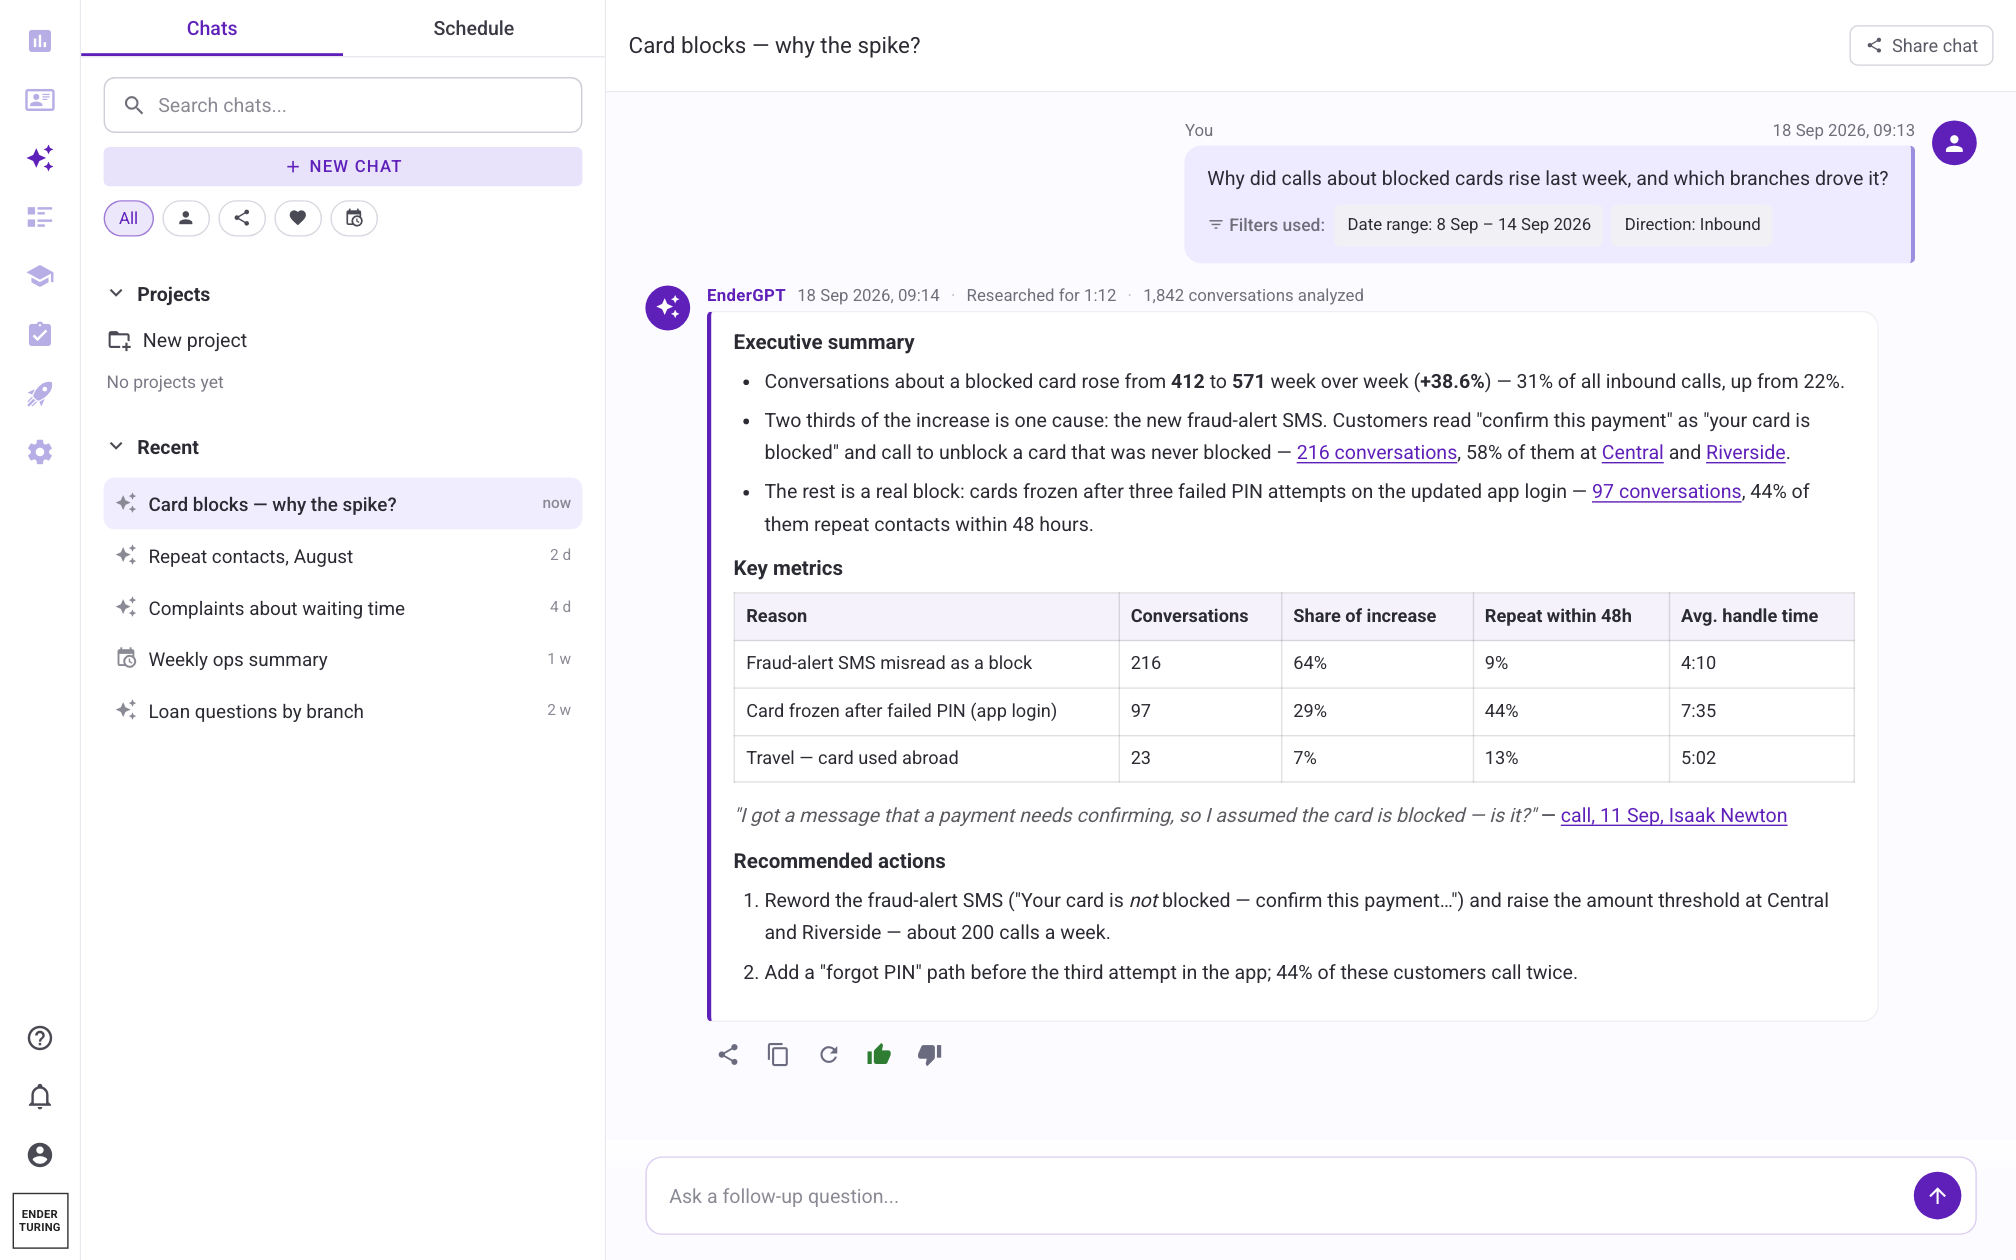Click the EnderGPT avatar icon
The height and width of the screenshot is (1260, 2016).
click(x=668, y=308)
